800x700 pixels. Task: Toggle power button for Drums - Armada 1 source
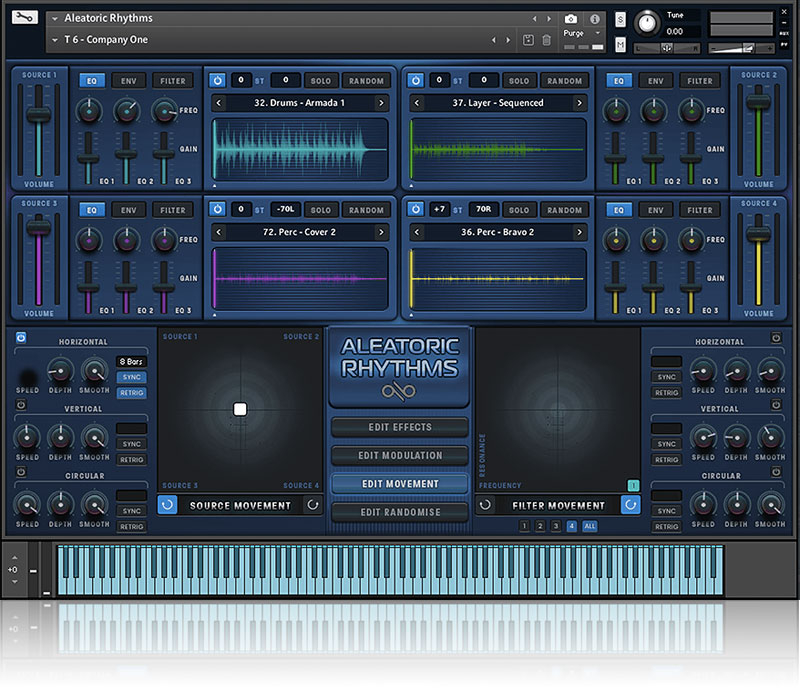click(218, 80)
